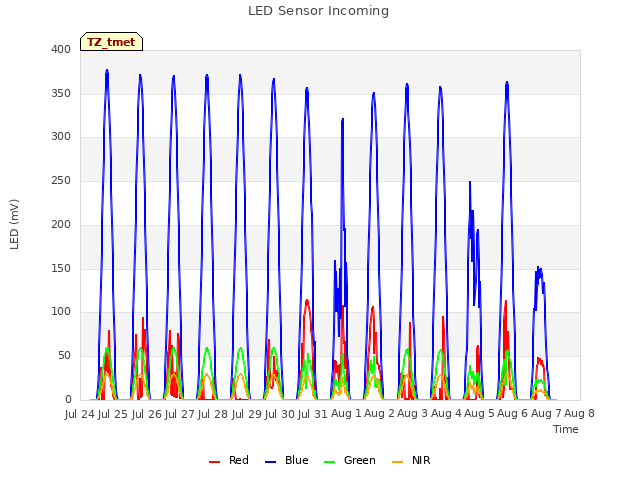The image size is (640, 480).
Task: Click the 150 y-axis tick value
Action: 61,269
